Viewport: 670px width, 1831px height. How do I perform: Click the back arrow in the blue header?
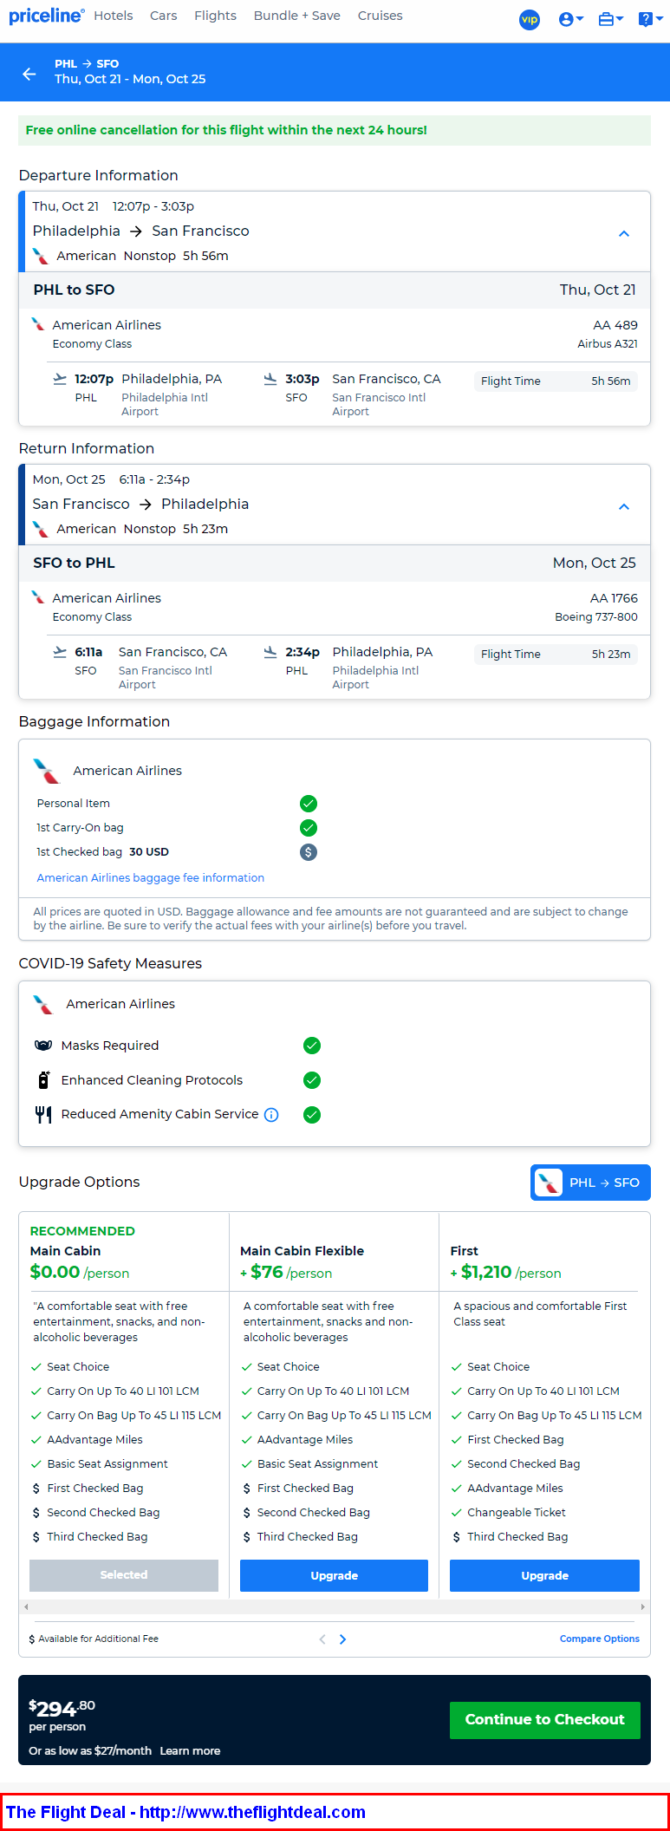29,74
